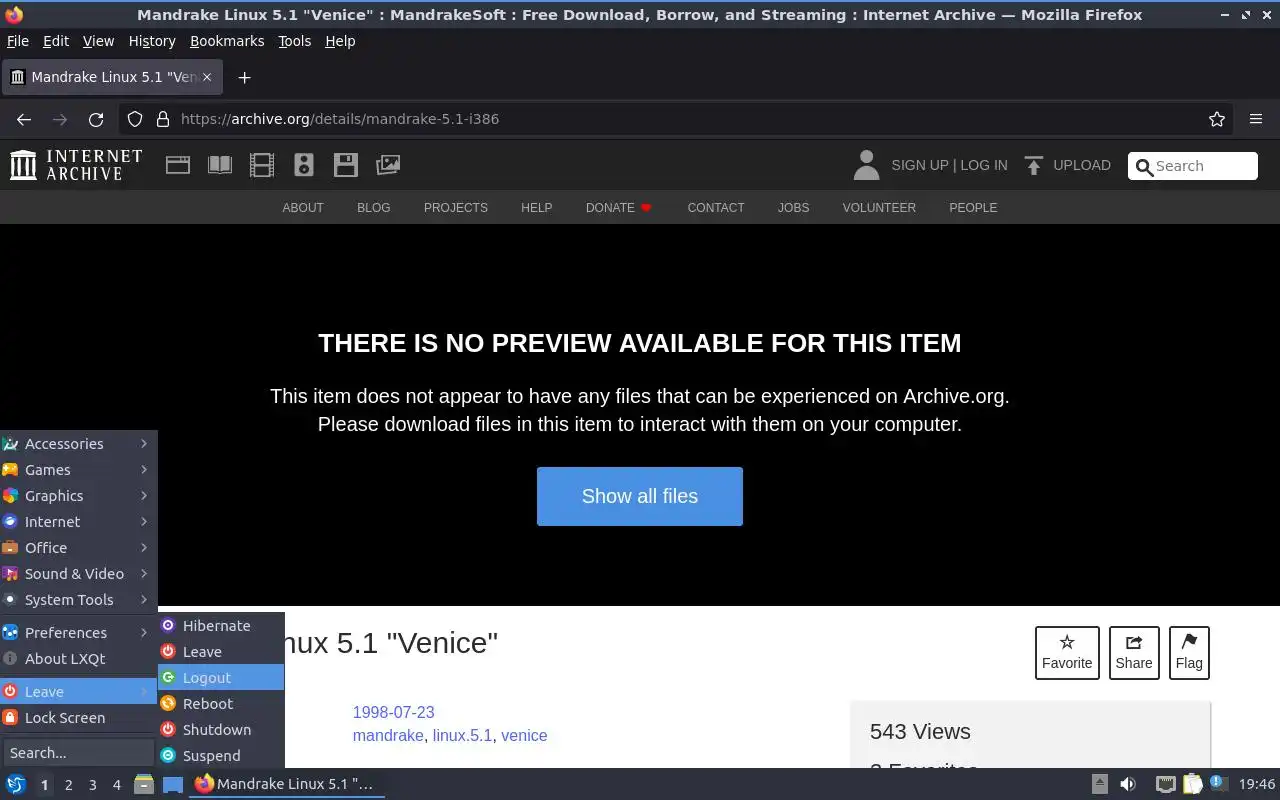Screen dimensions: 1280x800
Task: Click the venice topic link
Action: point(524,736)
